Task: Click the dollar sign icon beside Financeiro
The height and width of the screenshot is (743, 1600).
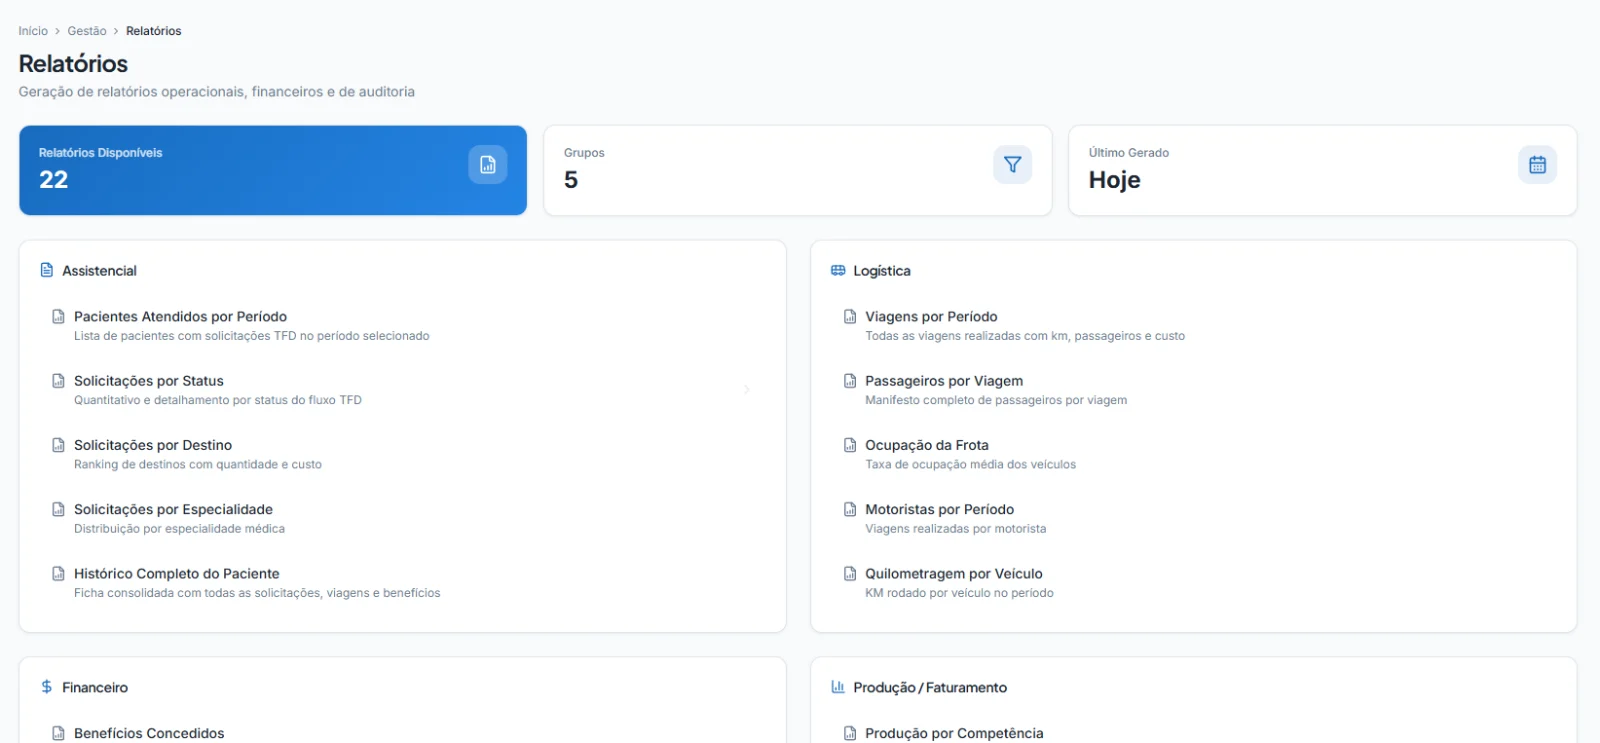Action: pyautogui.click(x=46, y=687)
